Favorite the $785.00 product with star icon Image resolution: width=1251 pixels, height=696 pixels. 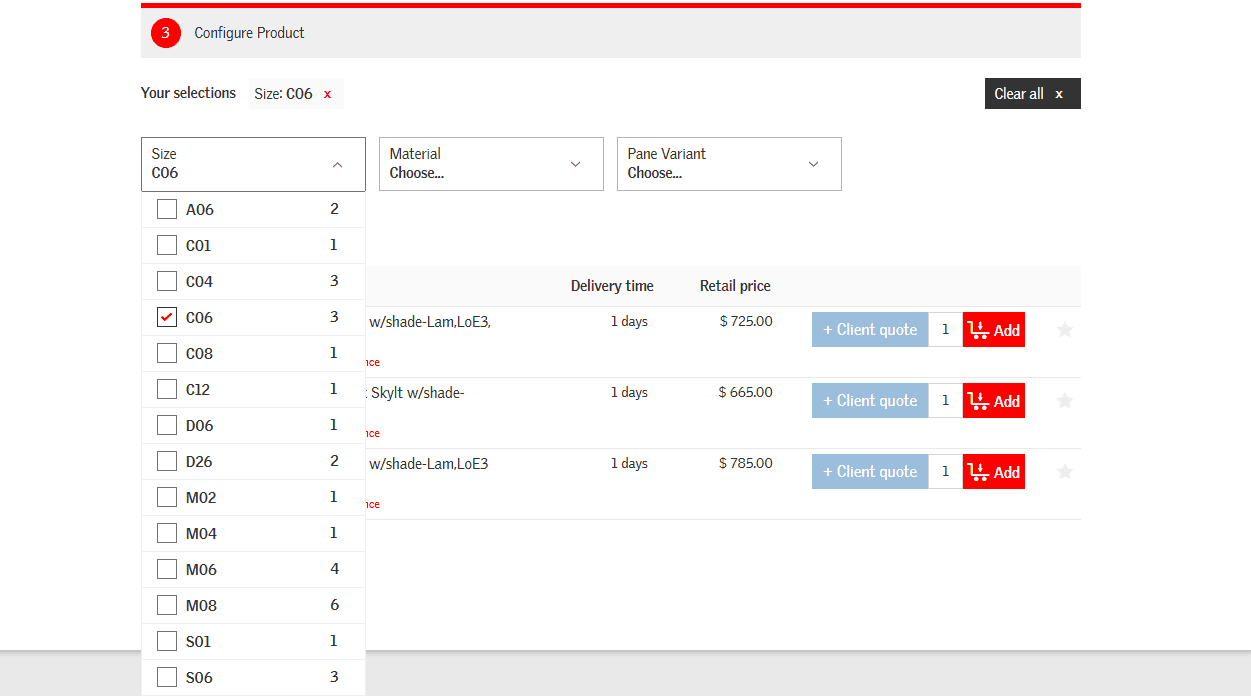click(1065, 471)
